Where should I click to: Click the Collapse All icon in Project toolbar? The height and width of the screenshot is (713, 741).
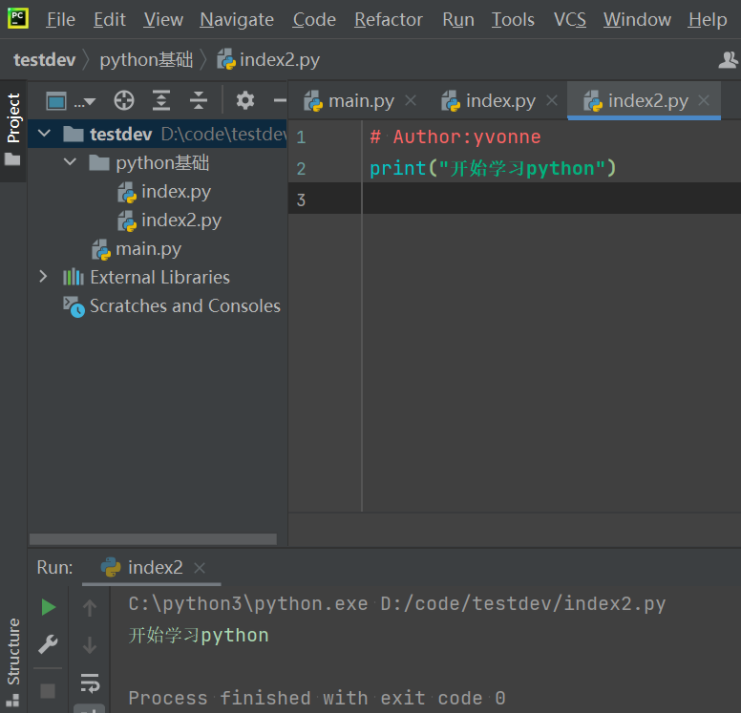199,100
